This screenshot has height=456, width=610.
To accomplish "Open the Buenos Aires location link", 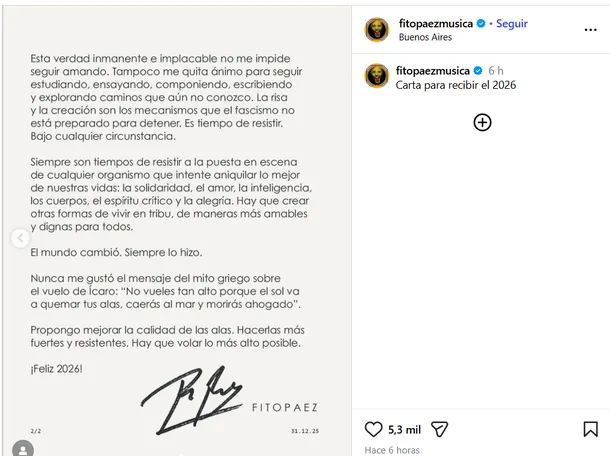I will [424, 38].
